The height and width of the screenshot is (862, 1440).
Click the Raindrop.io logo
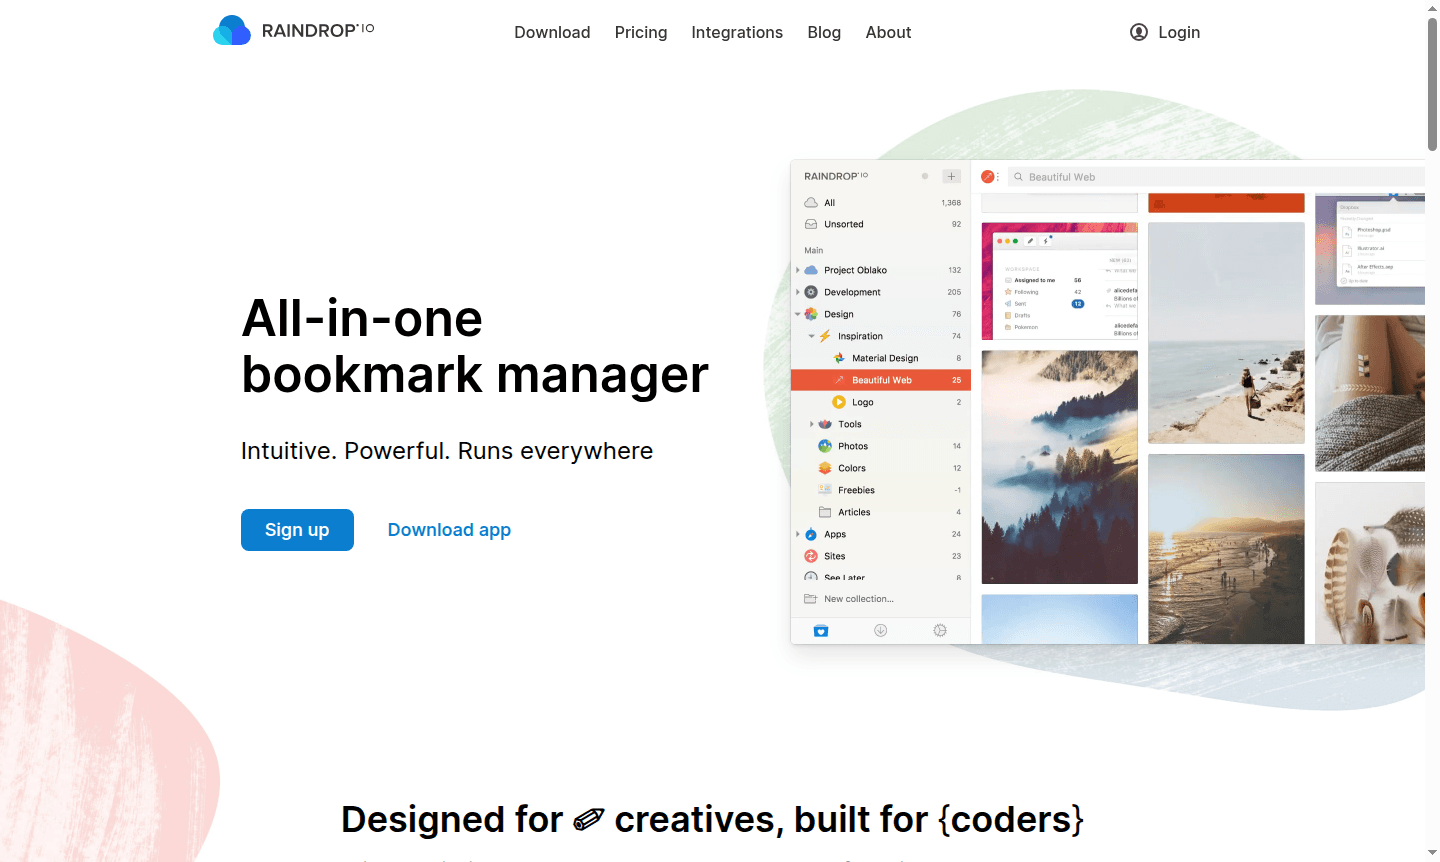(293, 30)
